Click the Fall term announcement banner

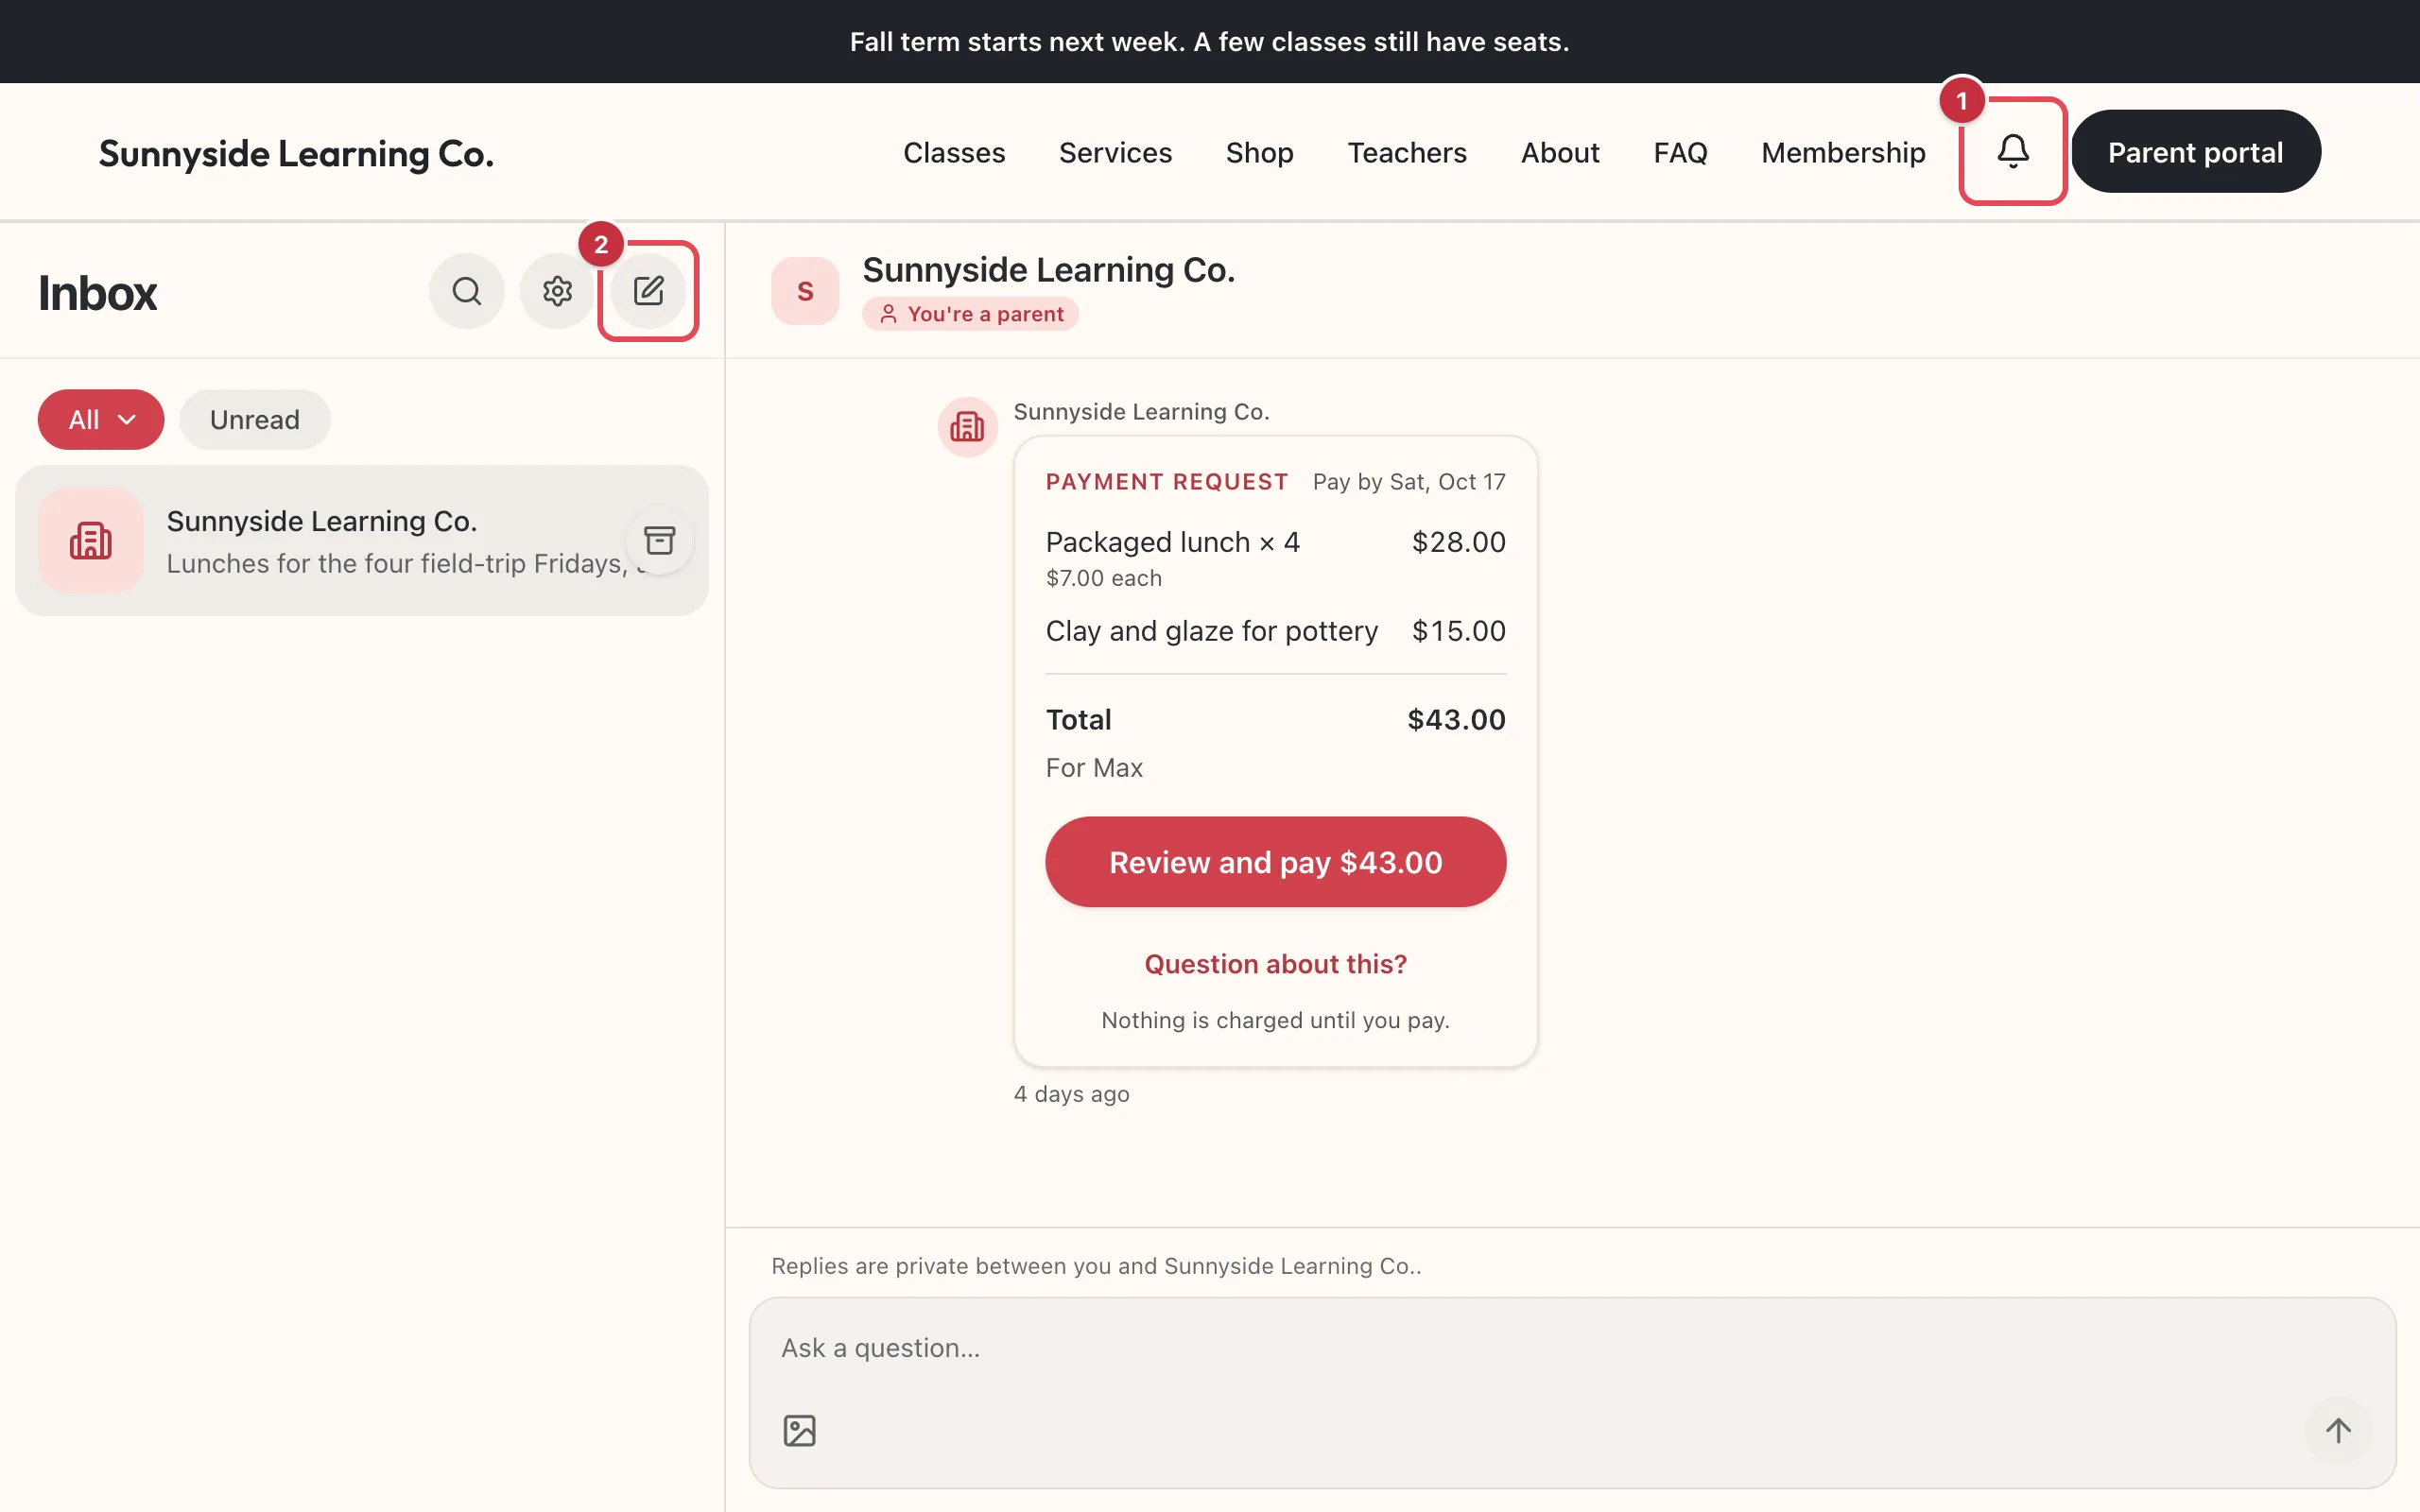coord(1210,41)
